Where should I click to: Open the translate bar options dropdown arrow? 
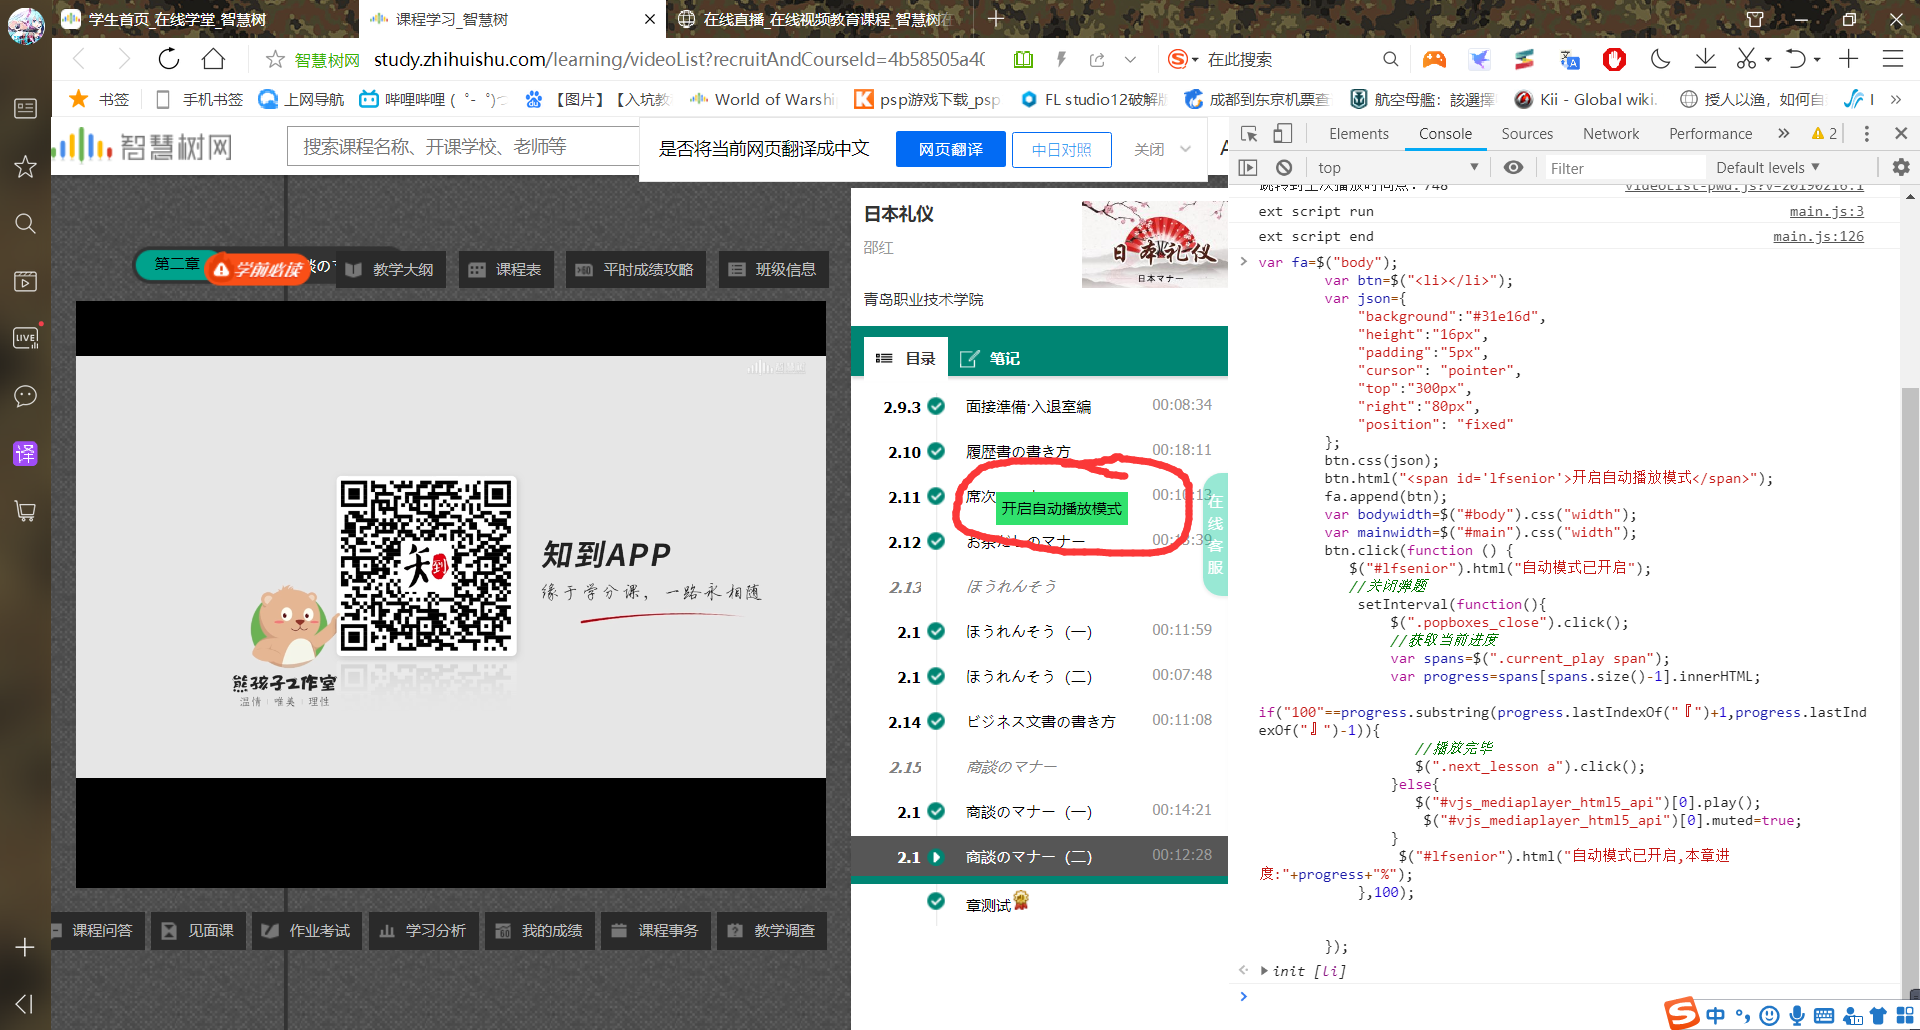coord(1186,149)
